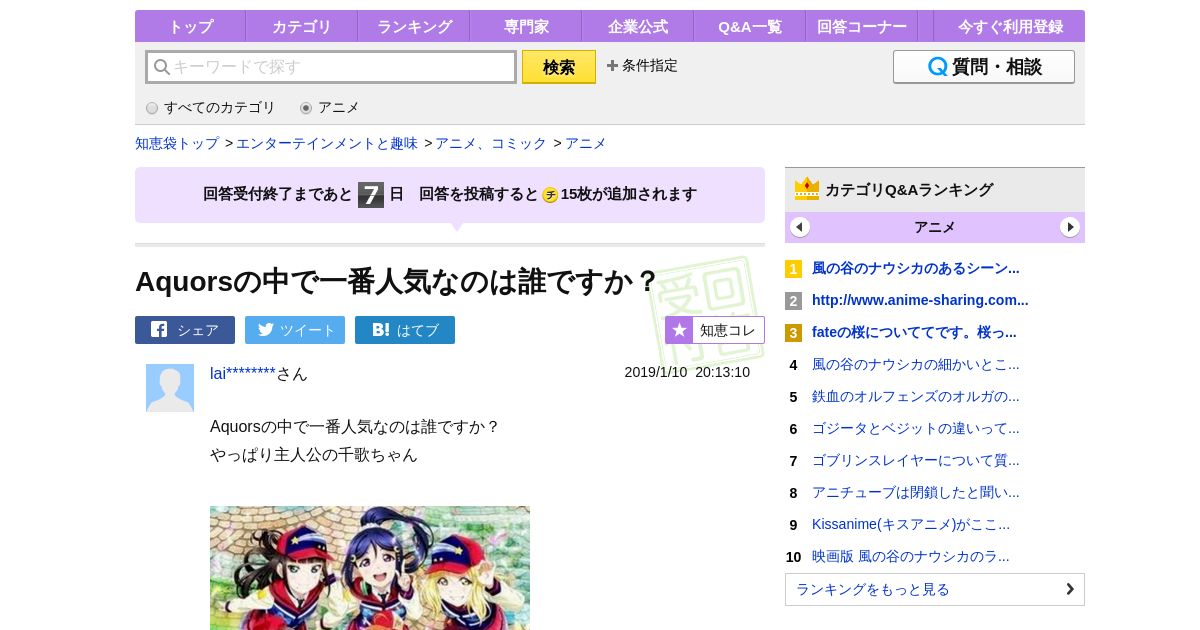Open the 企業公式 navigation tab
Screen dimensions: 1200x630
click(637, 26)
